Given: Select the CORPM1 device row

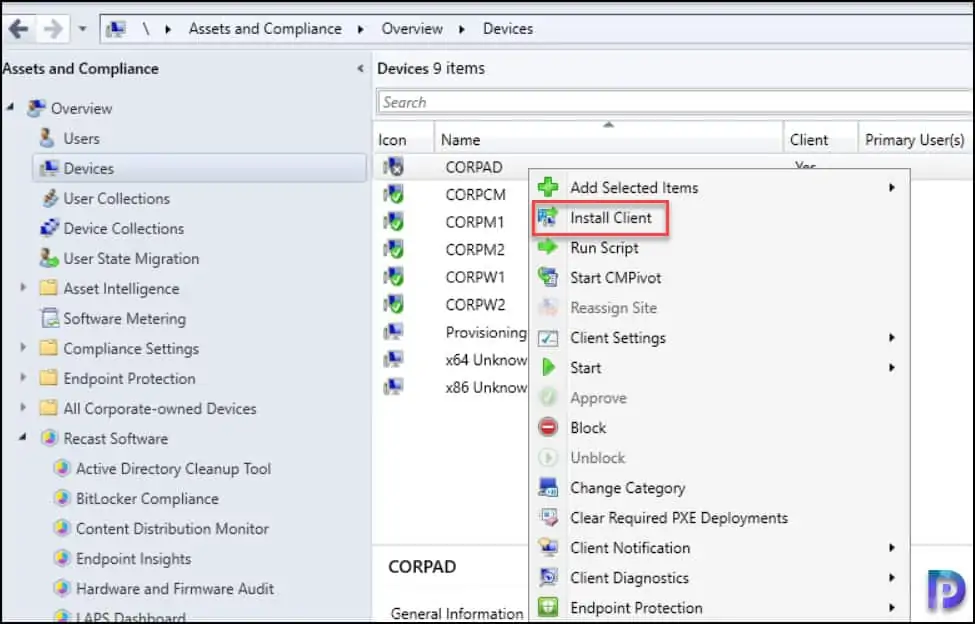Looking at the screenshot, I should [474, 222].
